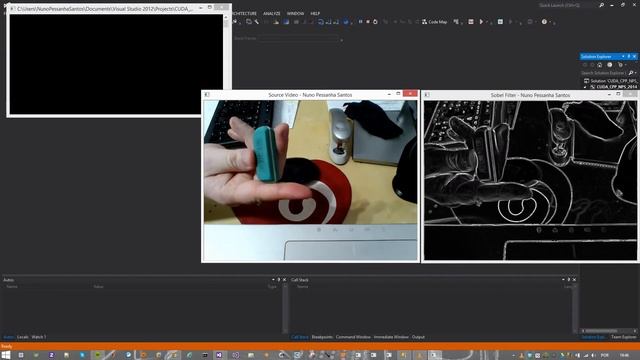Screen dimensions: 640x360
Task: Open the Autos panel window options arrow
Action: (x=273, y=280)
